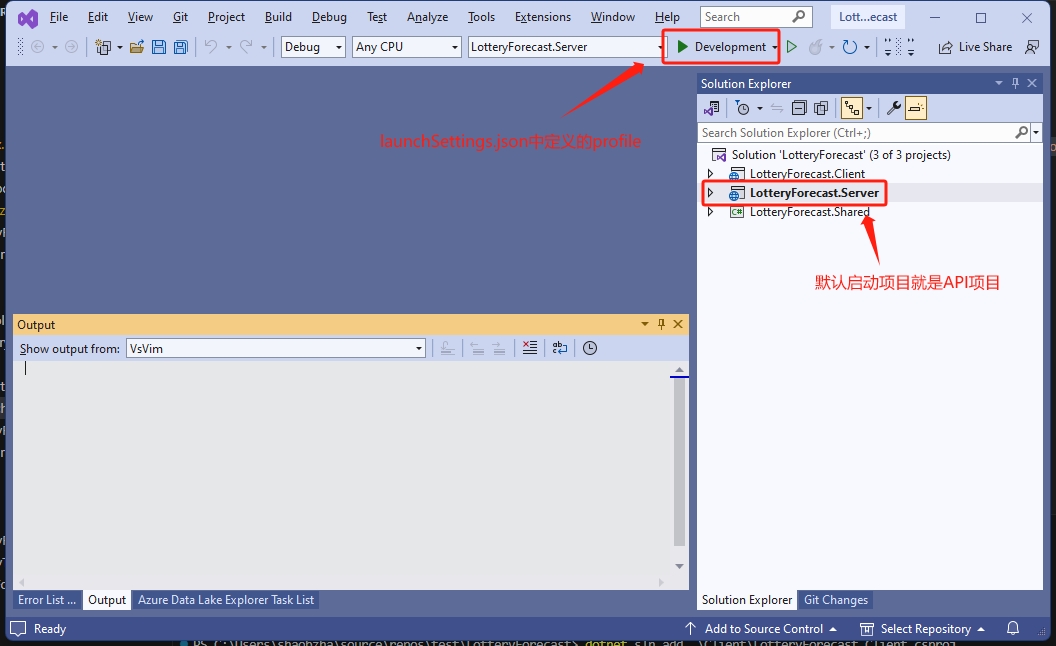Screen dimensions: 1056x646
Task: Click the Open File folder icon
Action: [137, 47]
